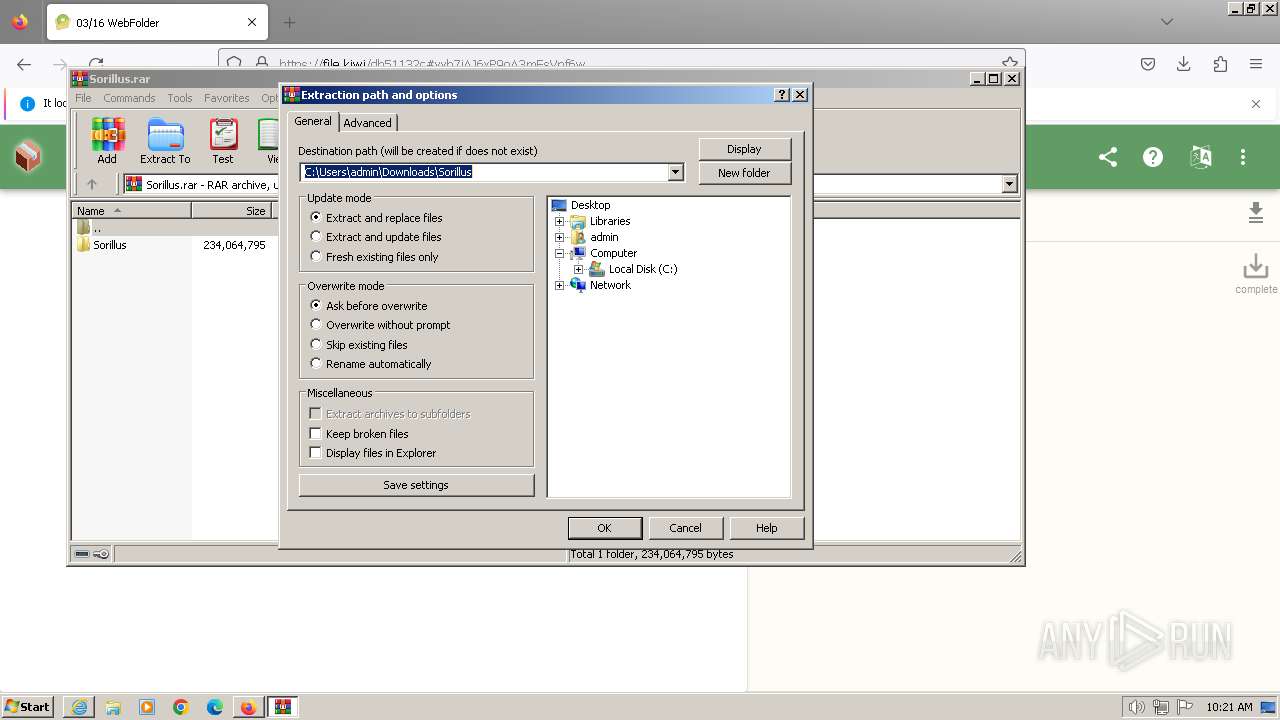The image size is (1280, 720).
Task: Click the translate language icon in header
Action: [x=1201, y=157]
